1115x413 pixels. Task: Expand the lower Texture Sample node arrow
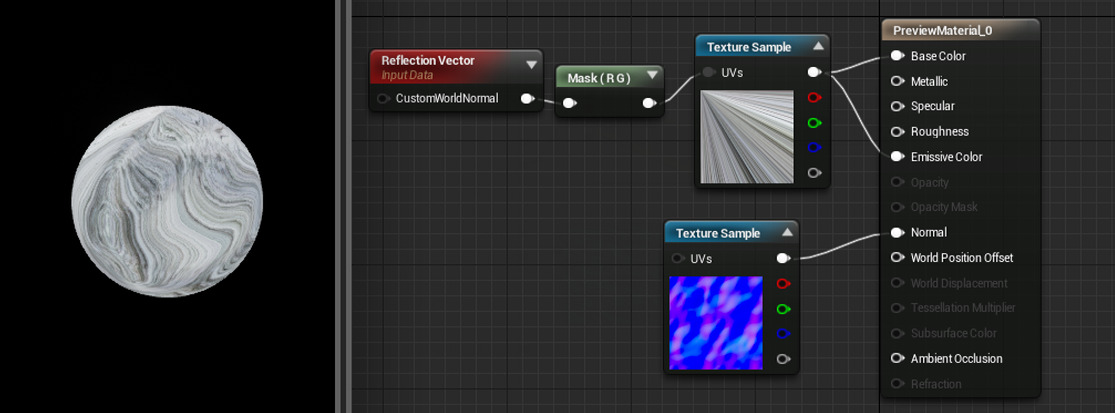(786, 232)
